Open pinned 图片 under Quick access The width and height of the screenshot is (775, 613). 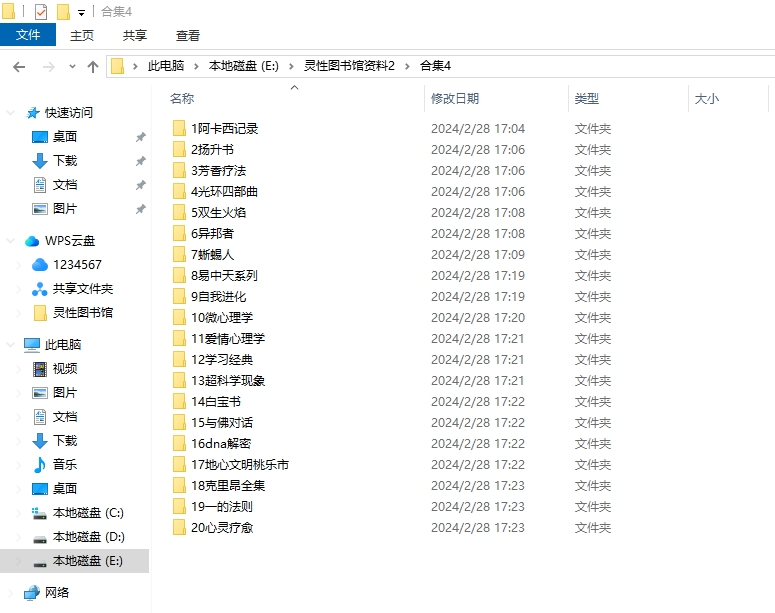click(65, 209)
